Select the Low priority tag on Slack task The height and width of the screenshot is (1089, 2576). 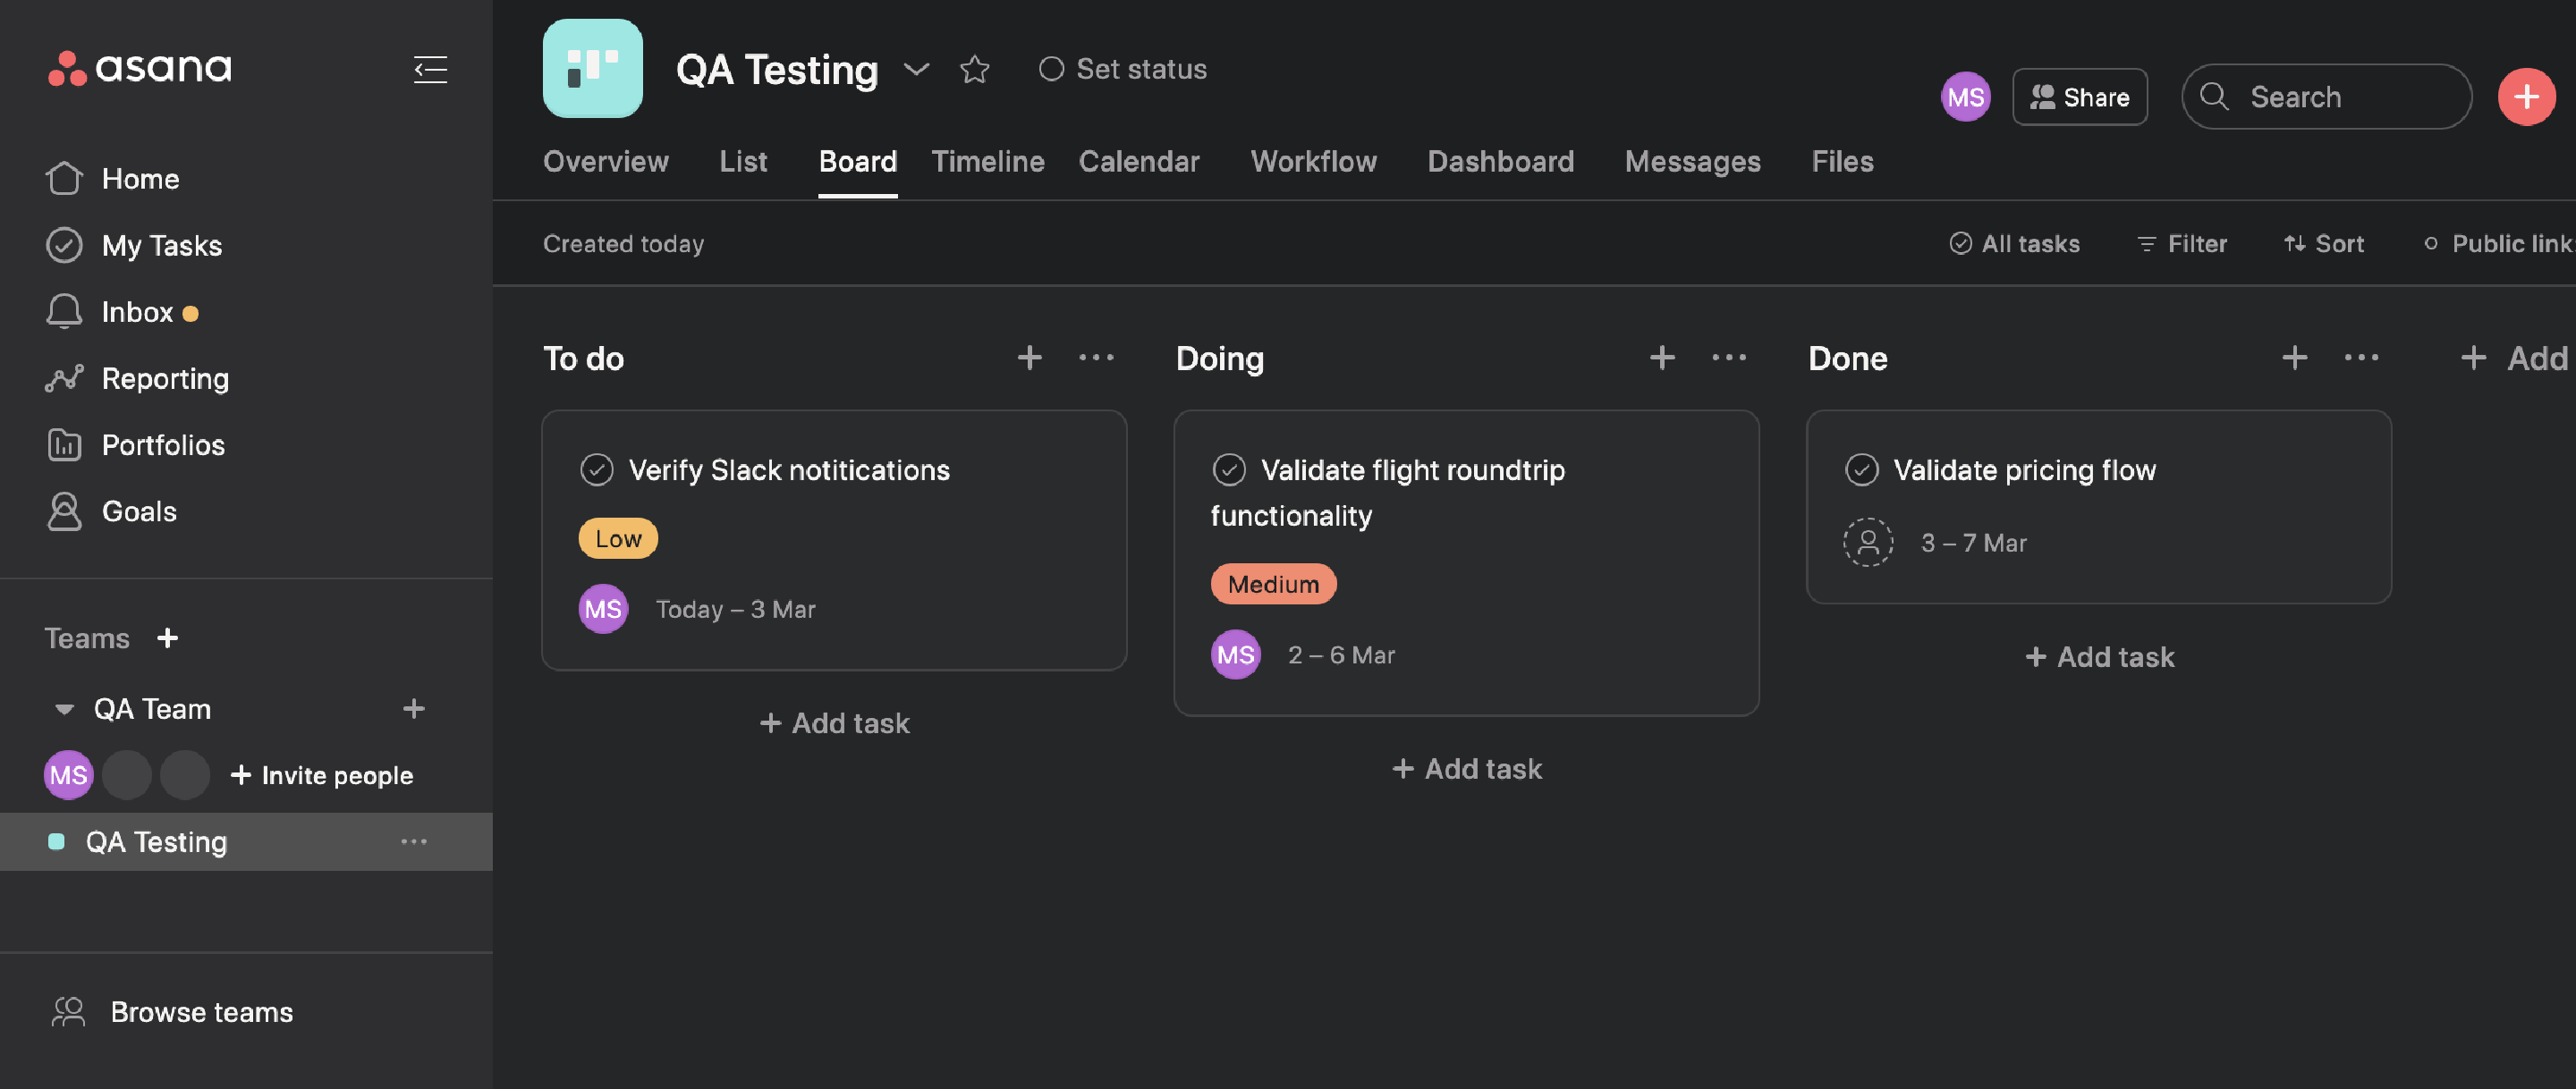pyautogui.click(x=618, y=538)
